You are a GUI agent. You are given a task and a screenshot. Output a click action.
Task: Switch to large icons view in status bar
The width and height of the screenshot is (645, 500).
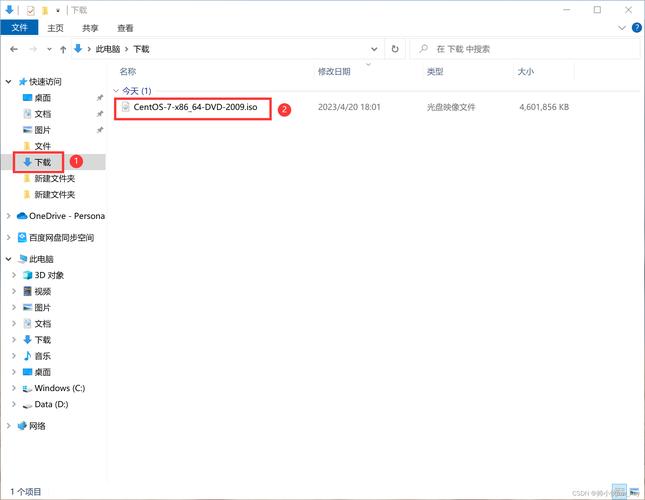click(634, 491)
